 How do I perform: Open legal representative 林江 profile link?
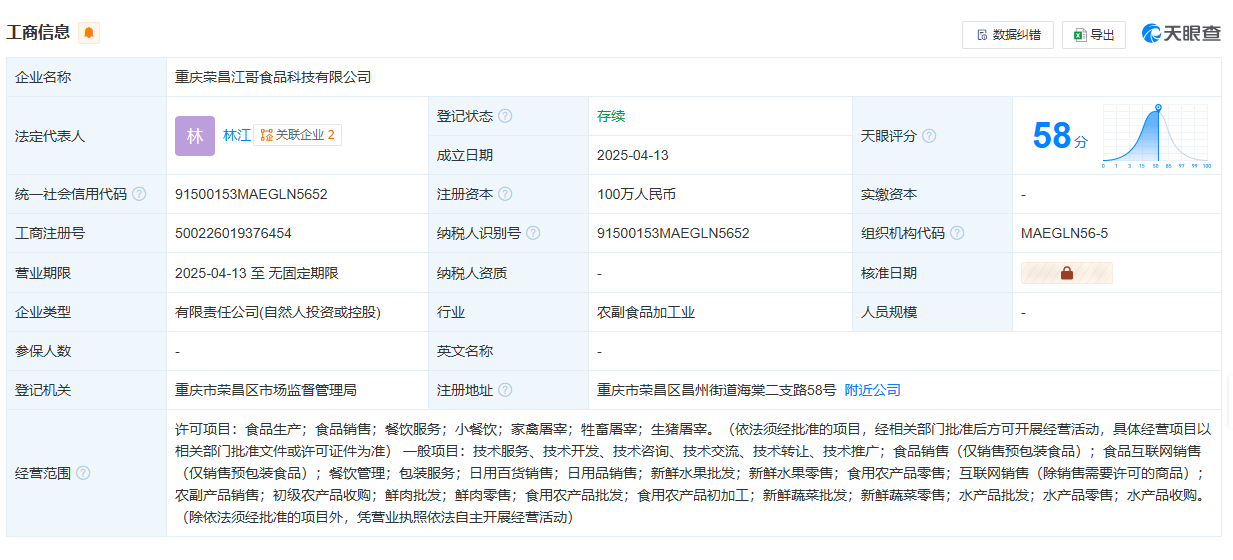pos(236,135)
